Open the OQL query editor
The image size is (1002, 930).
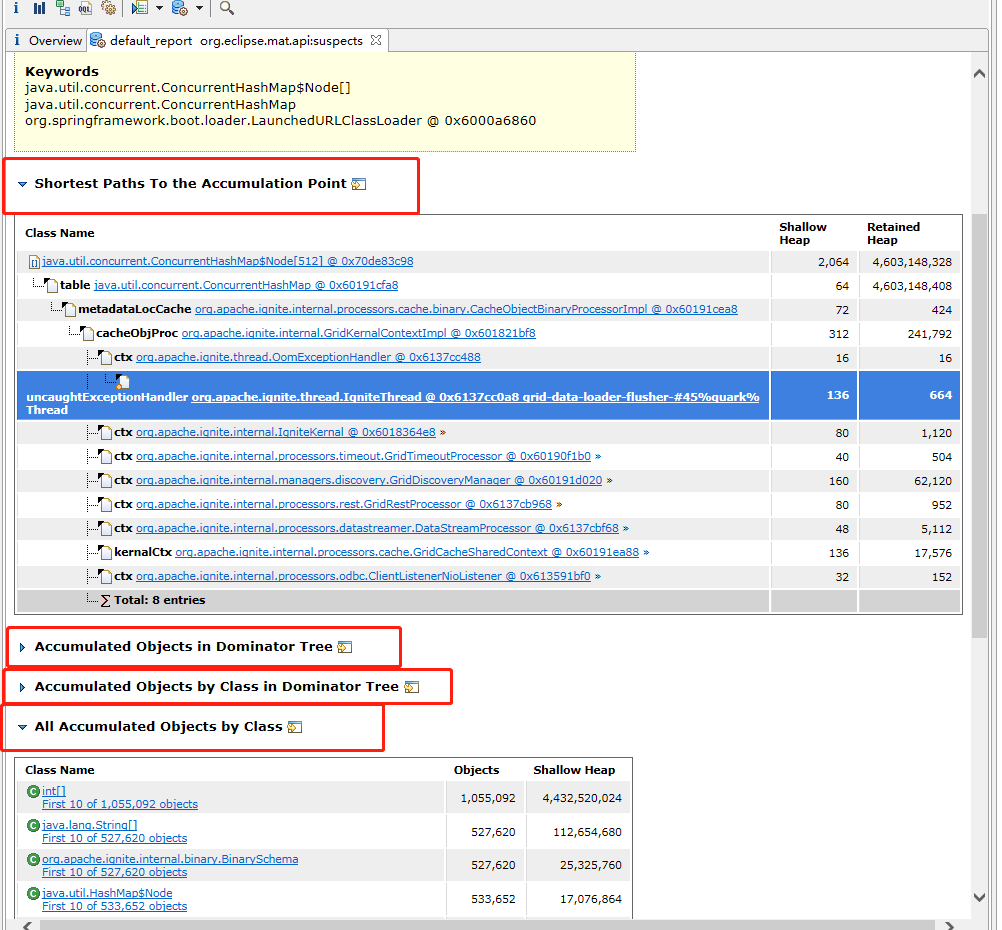[x=85, y=8]
